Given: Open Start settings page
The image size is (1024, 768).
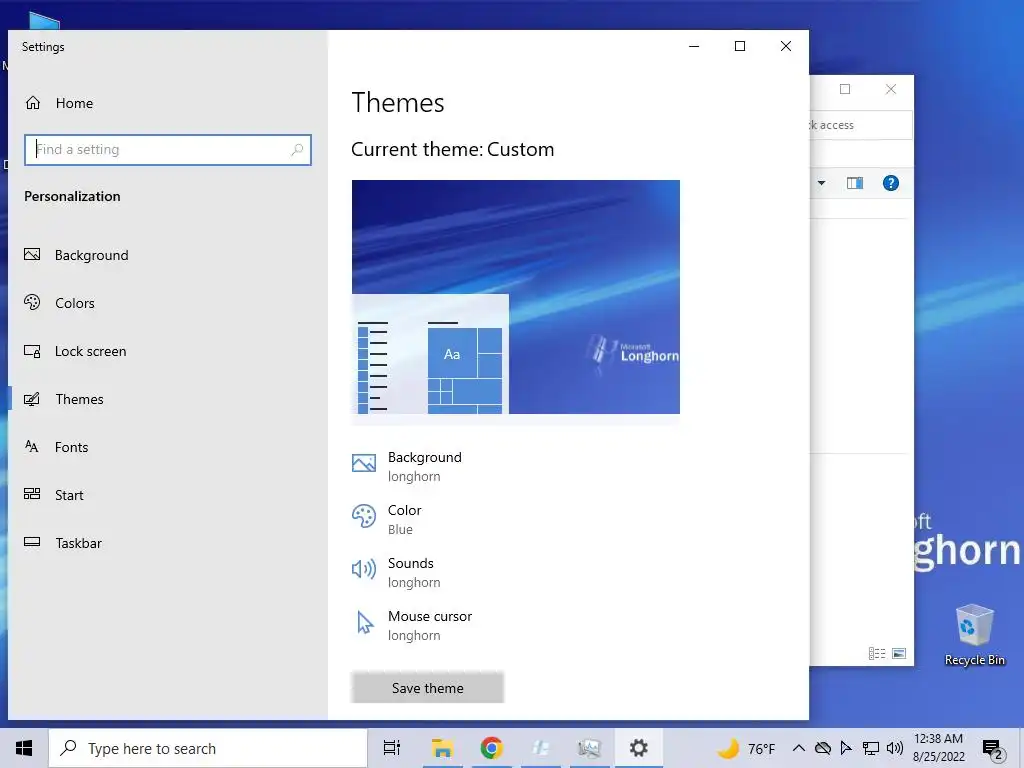Looking at the screenshot, I should point(54,495).
